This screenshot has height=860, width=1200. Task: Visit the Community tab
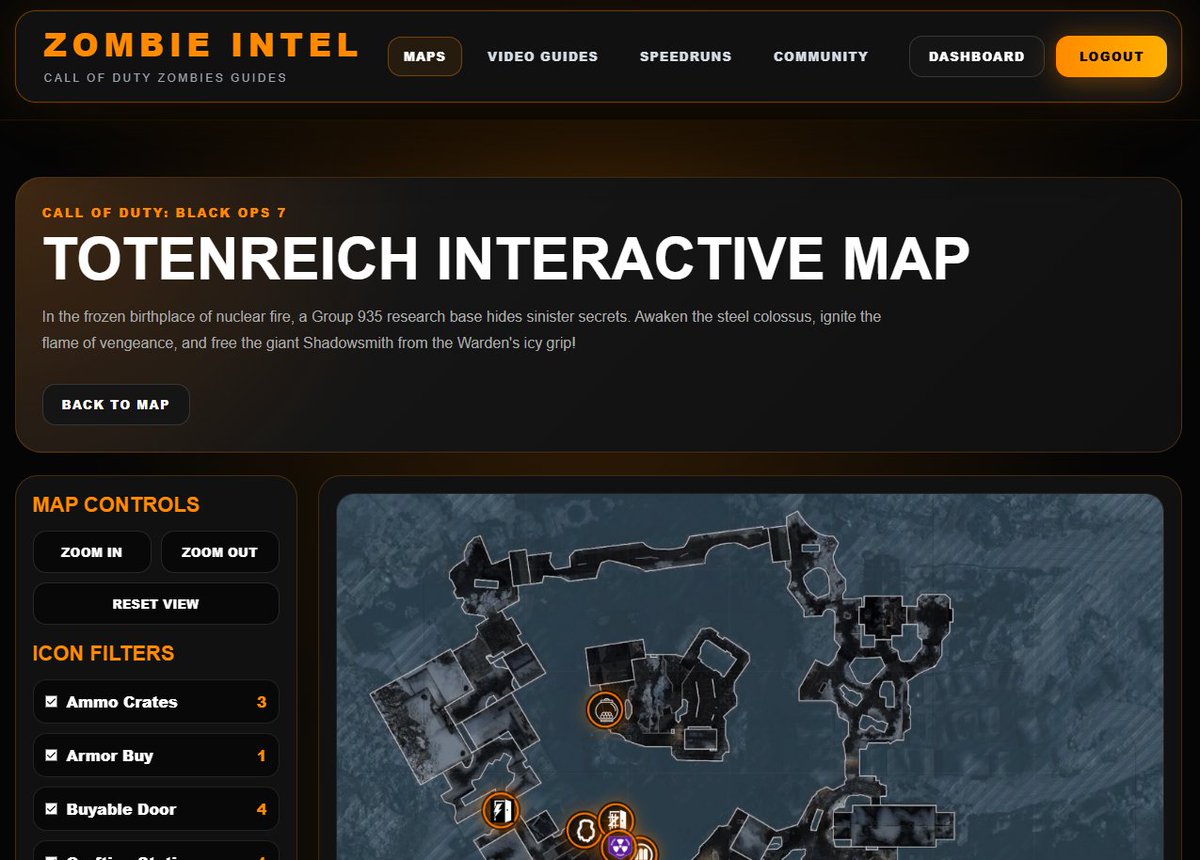[x=820, y=56]
